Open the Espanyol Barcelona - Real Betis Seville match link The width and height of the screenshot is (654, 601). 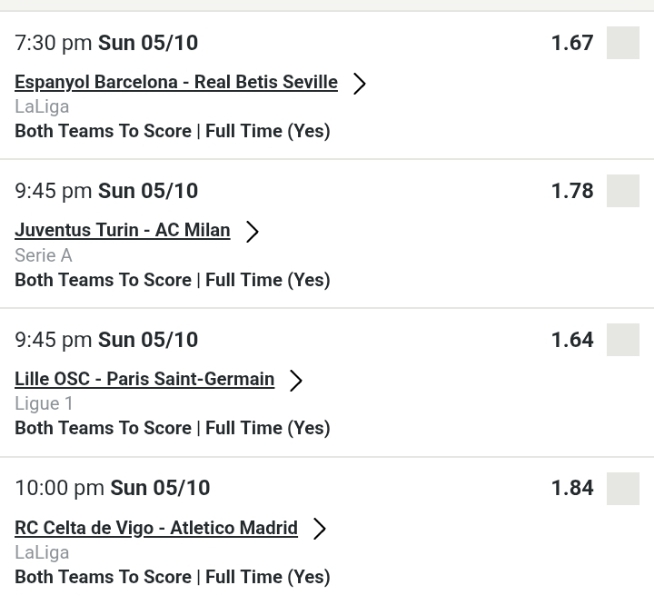point(176,82)
